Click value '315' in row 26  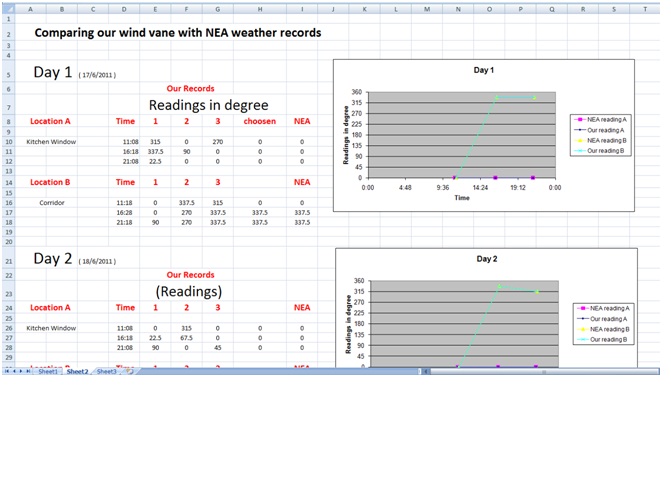(x=187, y=328)
